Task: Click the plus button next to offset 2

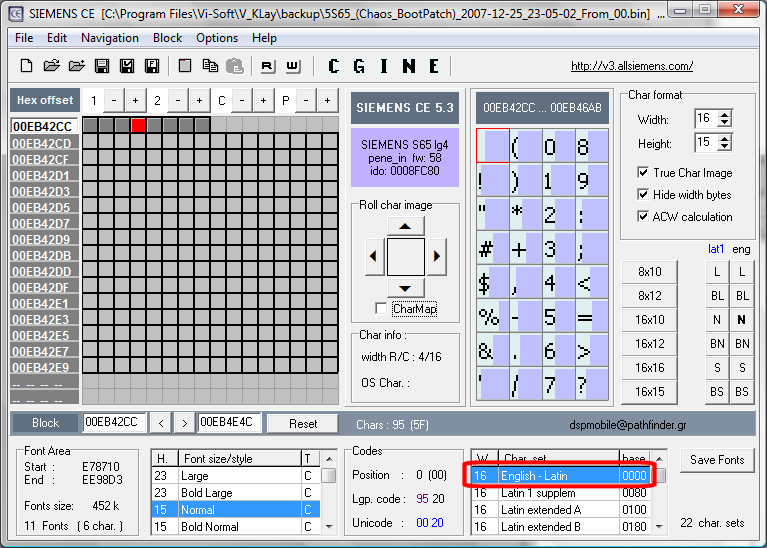Action: click(199, 101)
